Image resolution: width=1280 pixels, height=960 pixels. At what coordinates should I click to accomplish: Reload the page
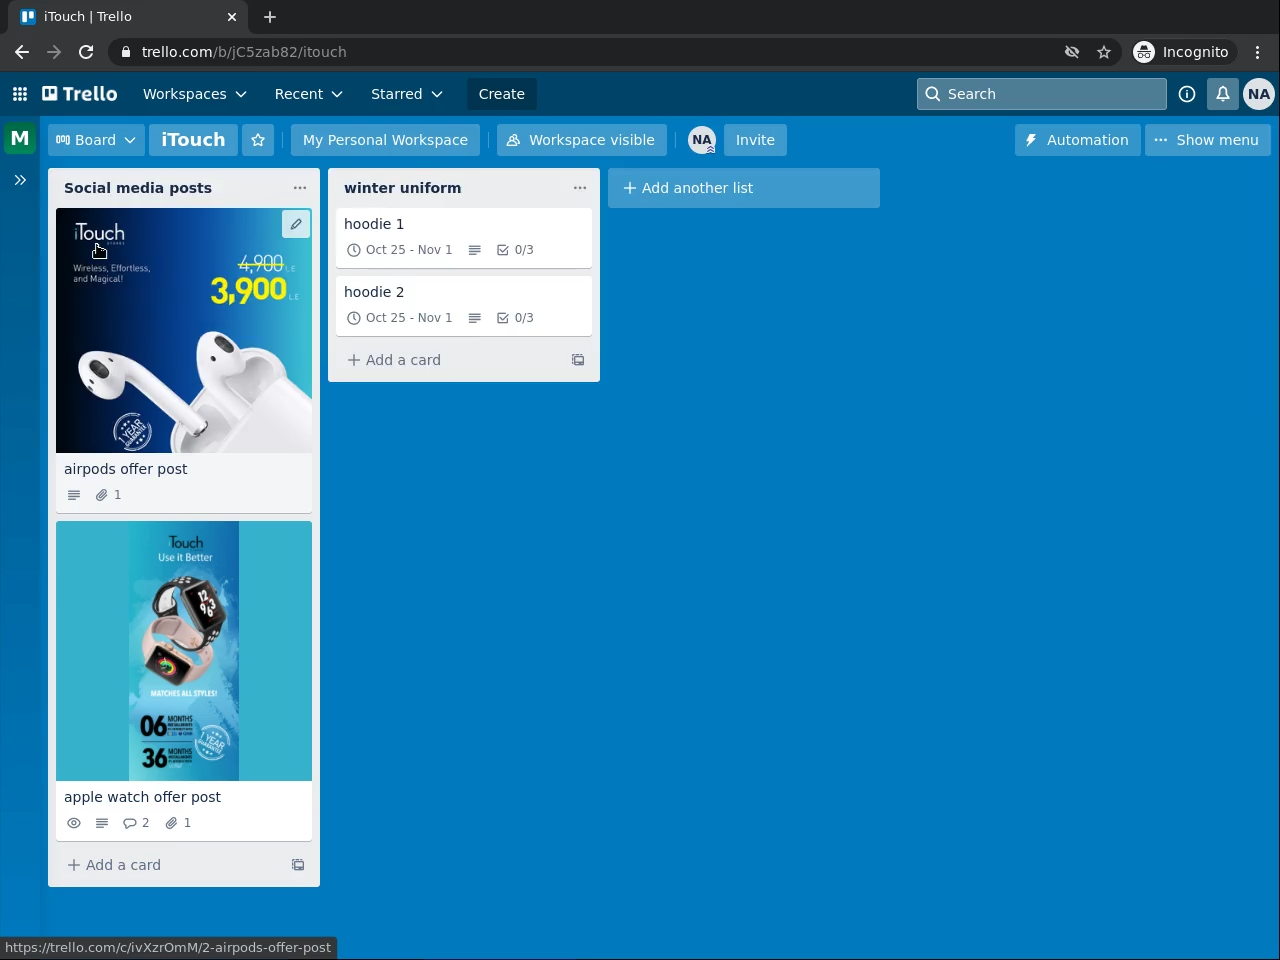86,52
